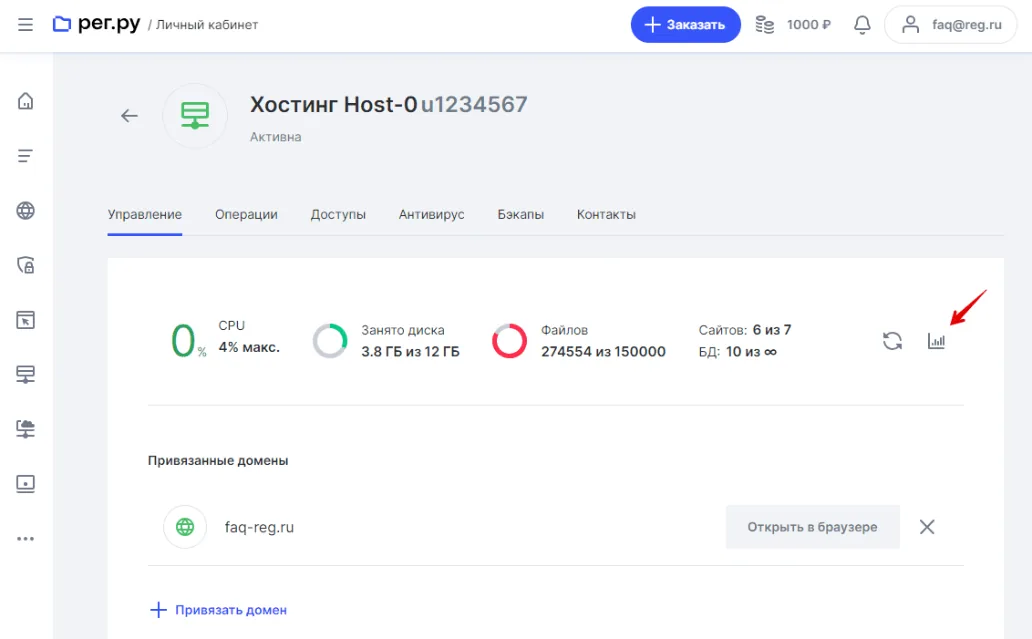Click the refresh statistics icon
The height and width of the screenshot is (639, 1032).
pyautogui.click(x=891, y=340)
